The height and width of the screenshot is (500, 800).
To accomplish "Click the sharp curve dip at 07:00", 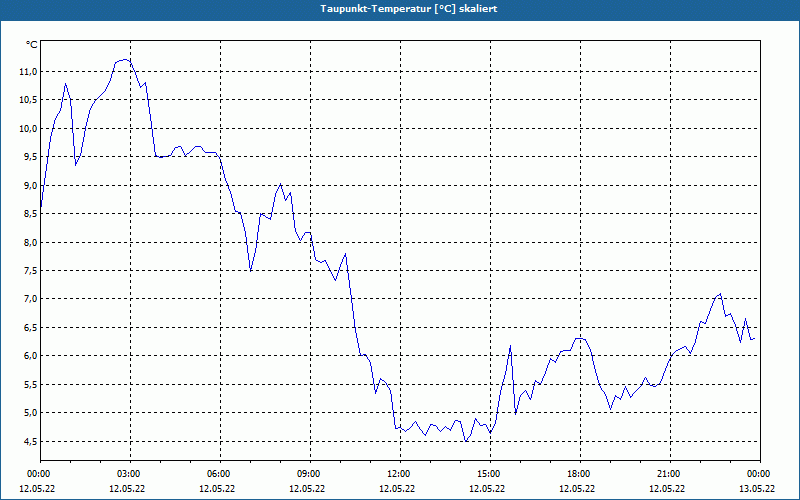I will coord(251,270).
